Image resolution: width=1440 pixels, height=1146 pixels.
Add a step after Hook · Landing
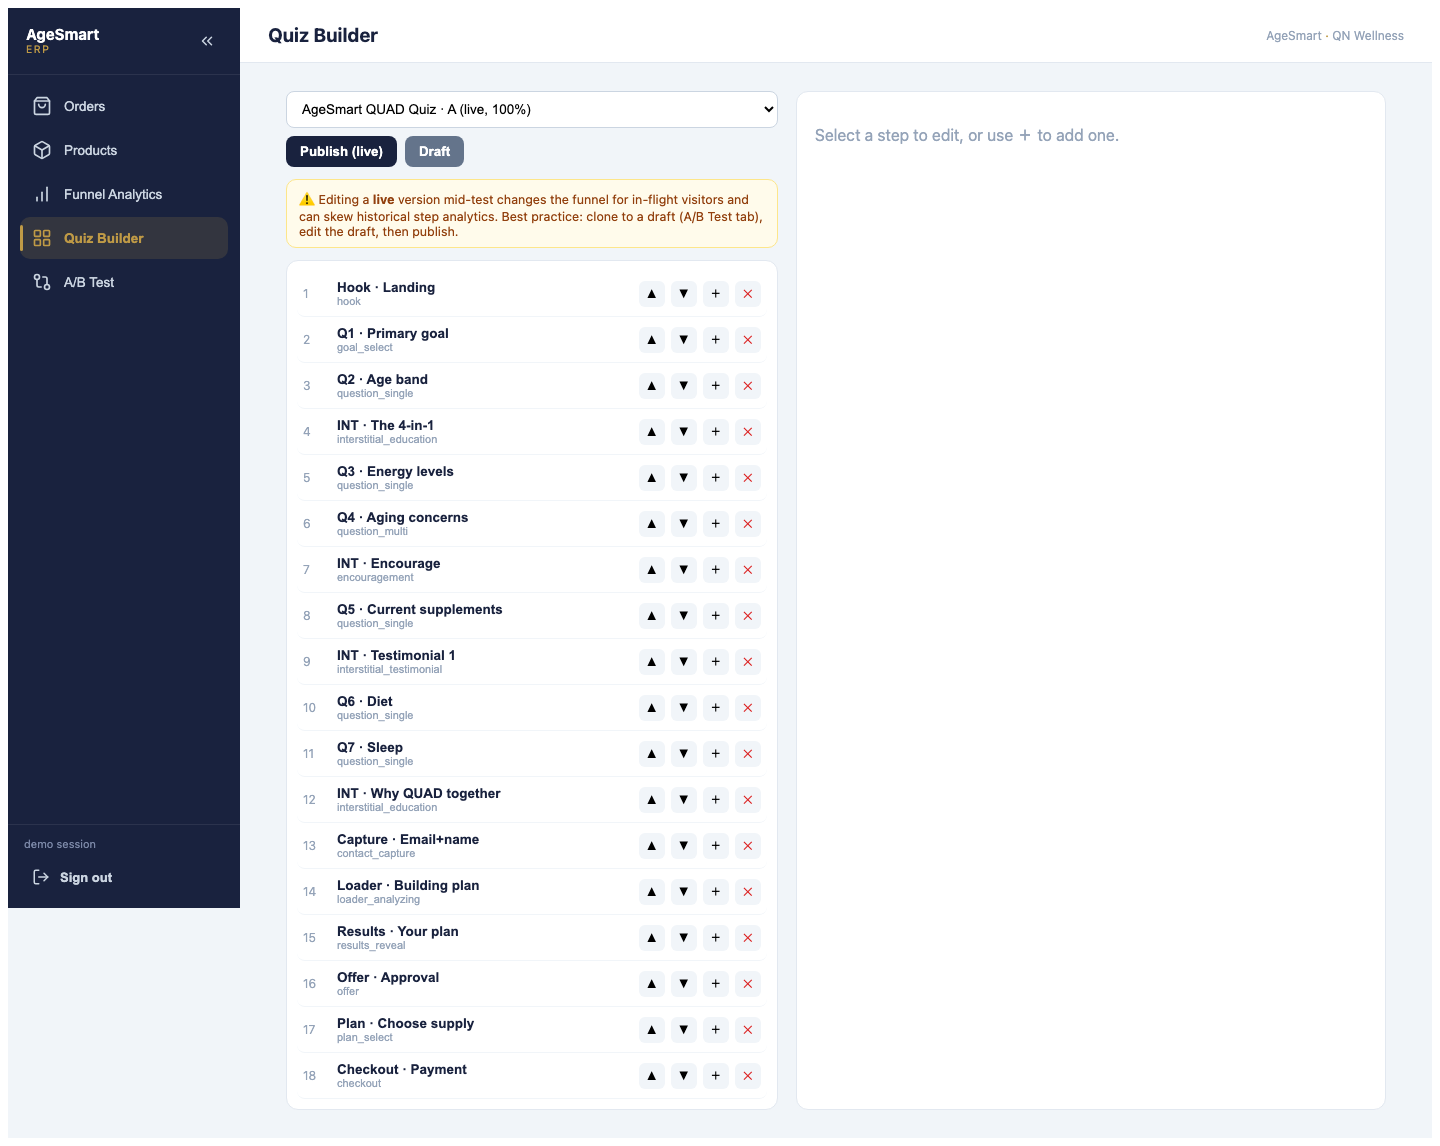click(716, 294)
